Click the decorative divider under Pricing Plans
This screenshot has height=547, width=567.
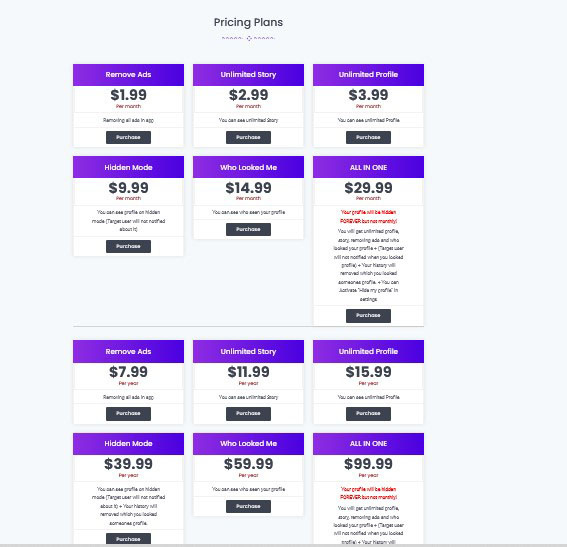click(248, 38)
